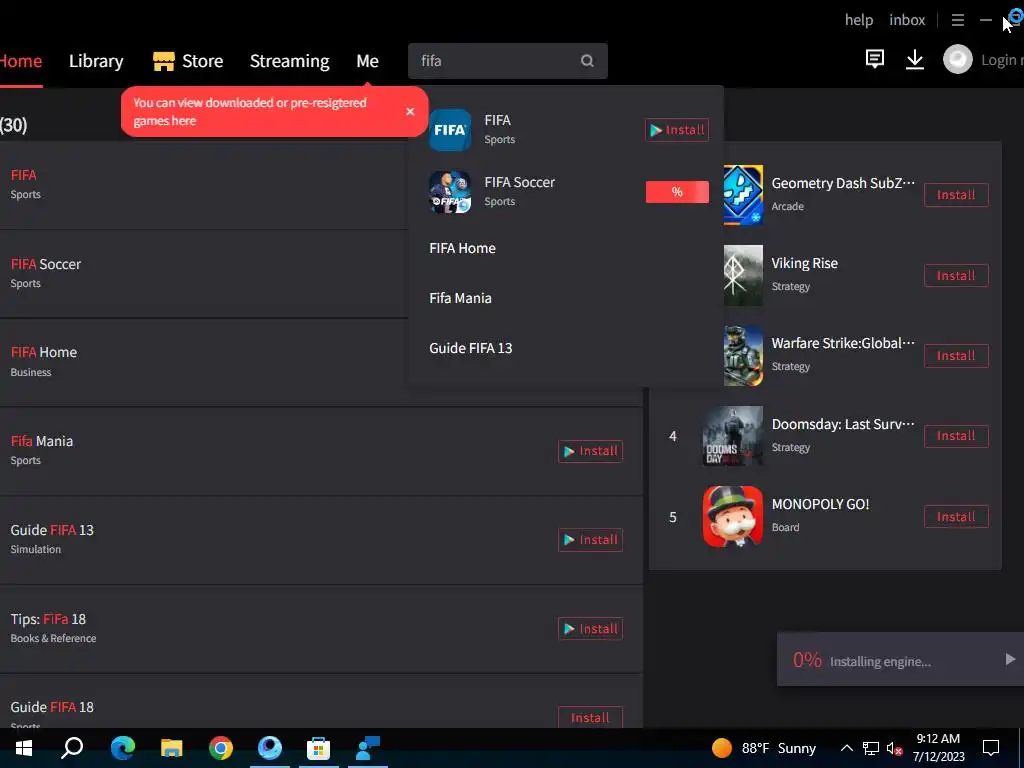Open Windows notification center
Screen dimensions: 1024x768
[x=991, y=748]
